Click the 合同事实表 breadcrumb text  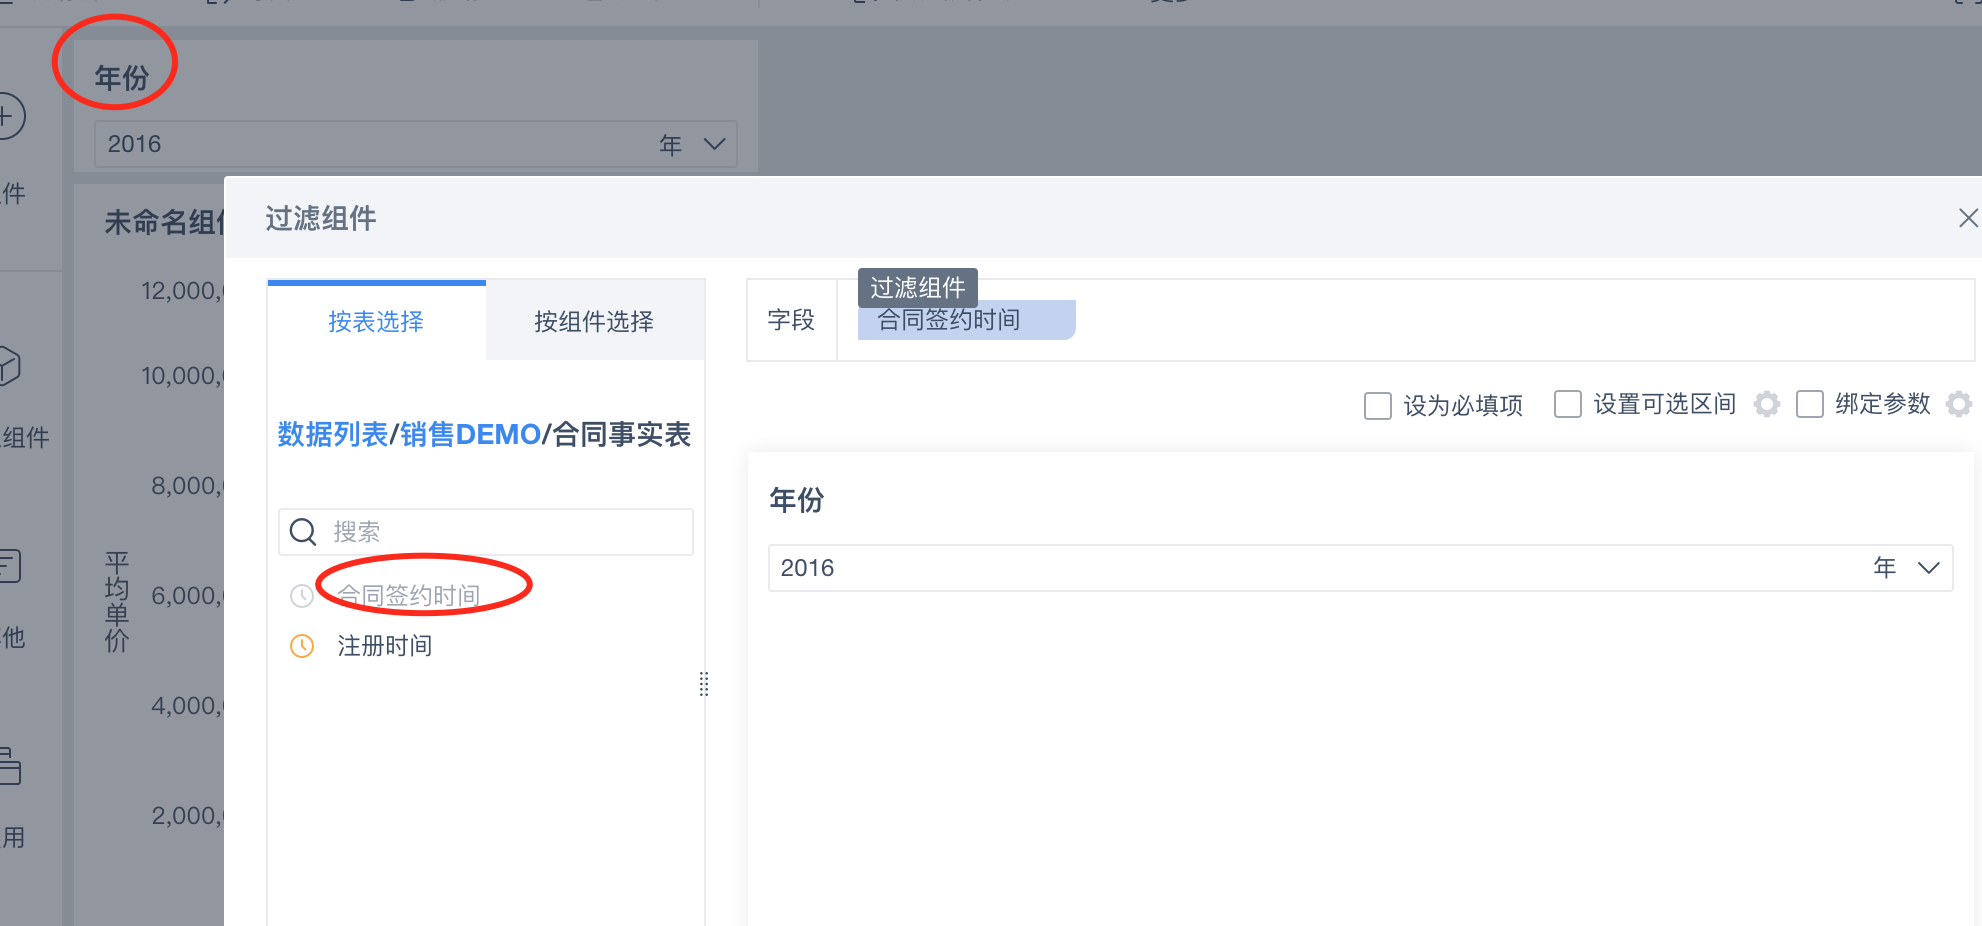pyautogui.click(x=622, y=434)
